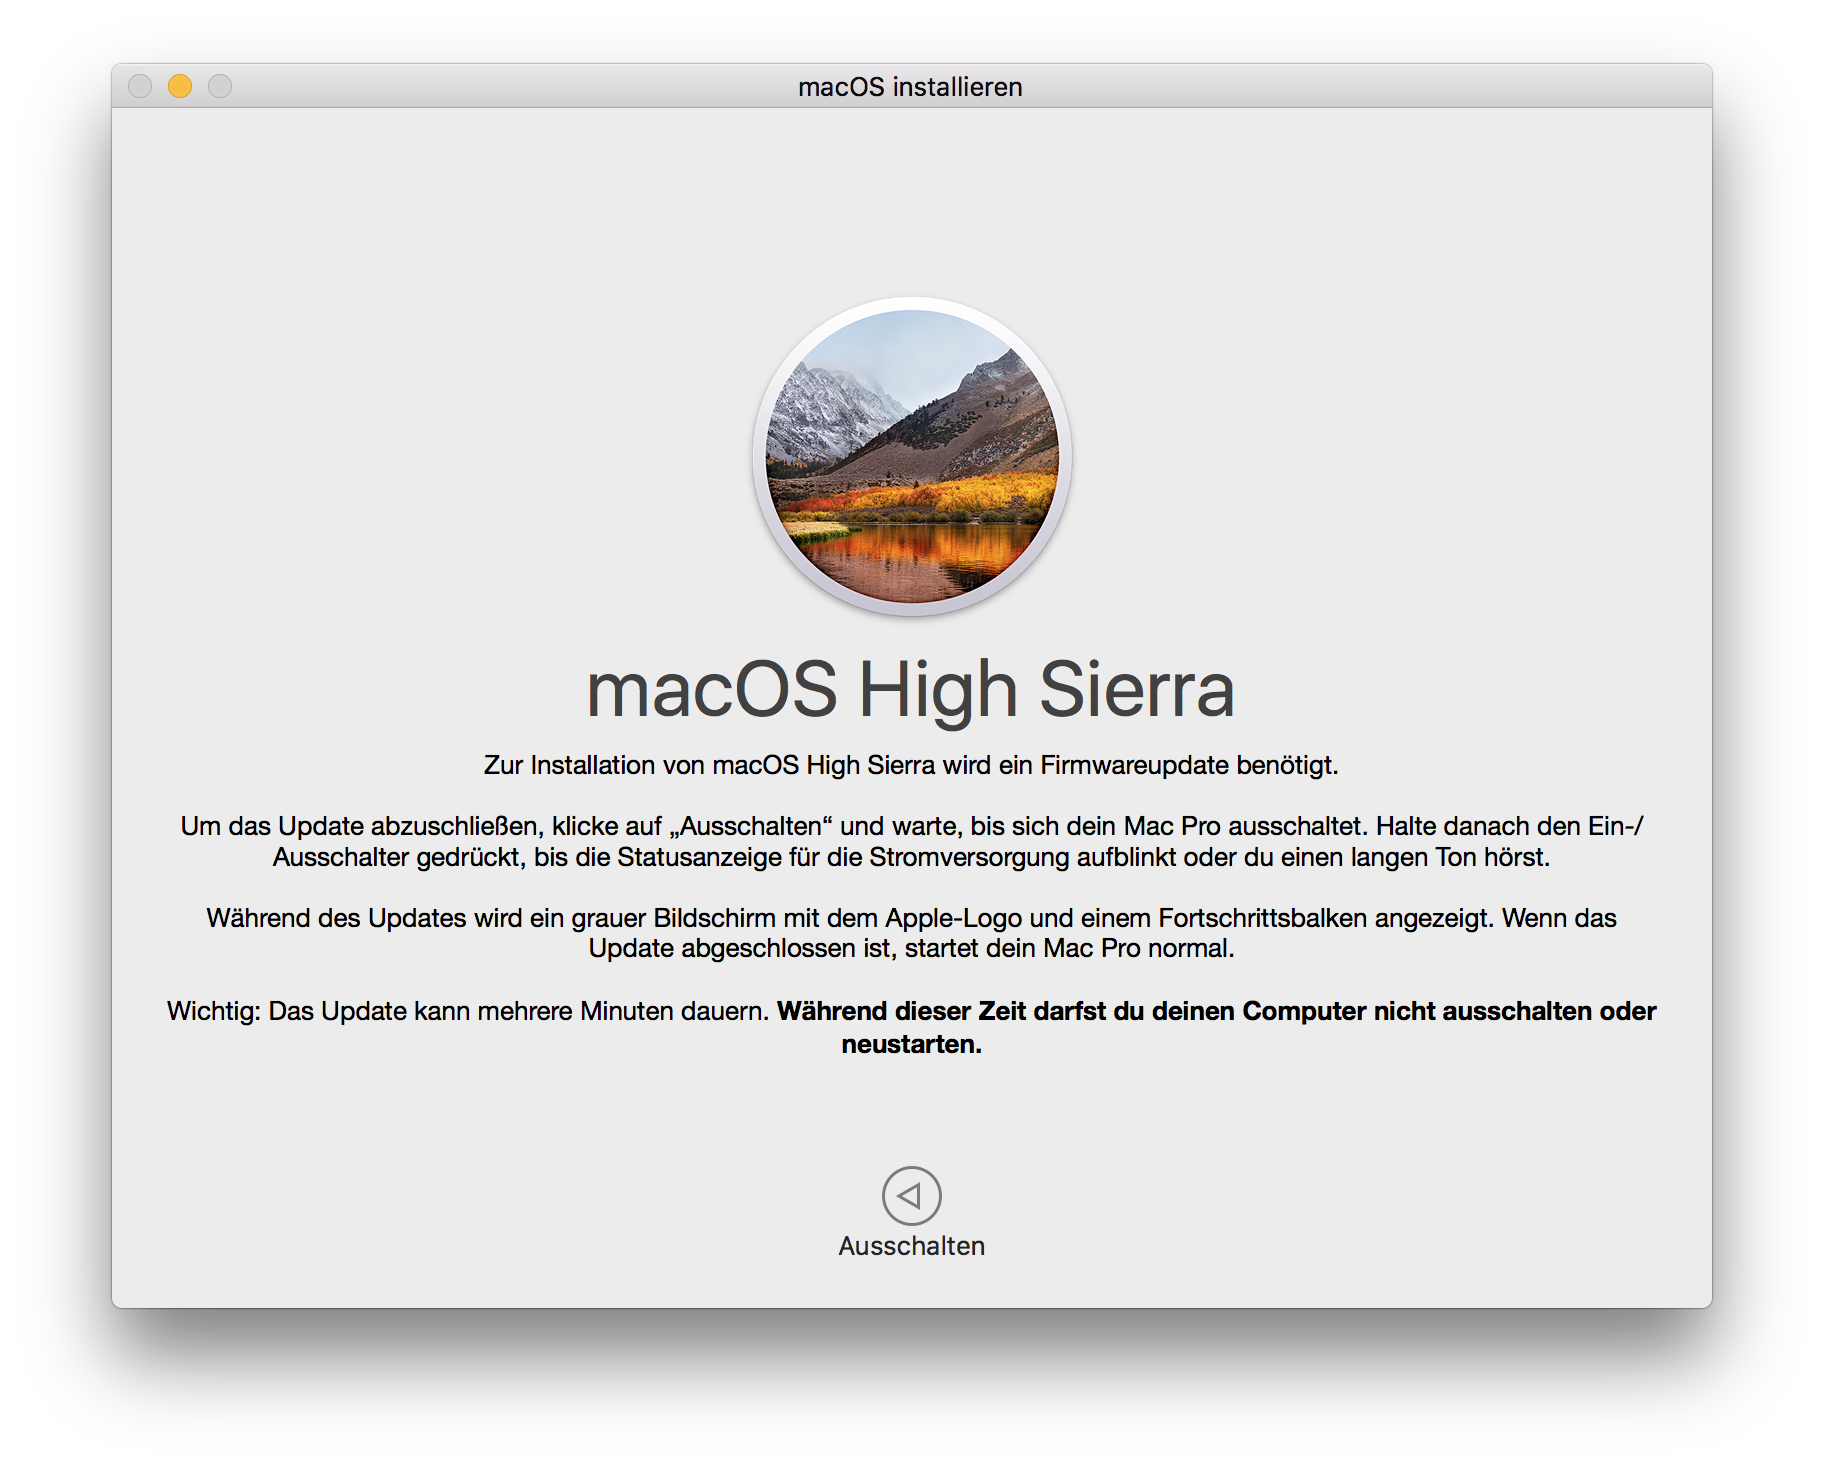The width and height of the screenshot is (1824, 1468).
Task: Click the macOS High Sierra mountain icon
Action: [912, 456]
